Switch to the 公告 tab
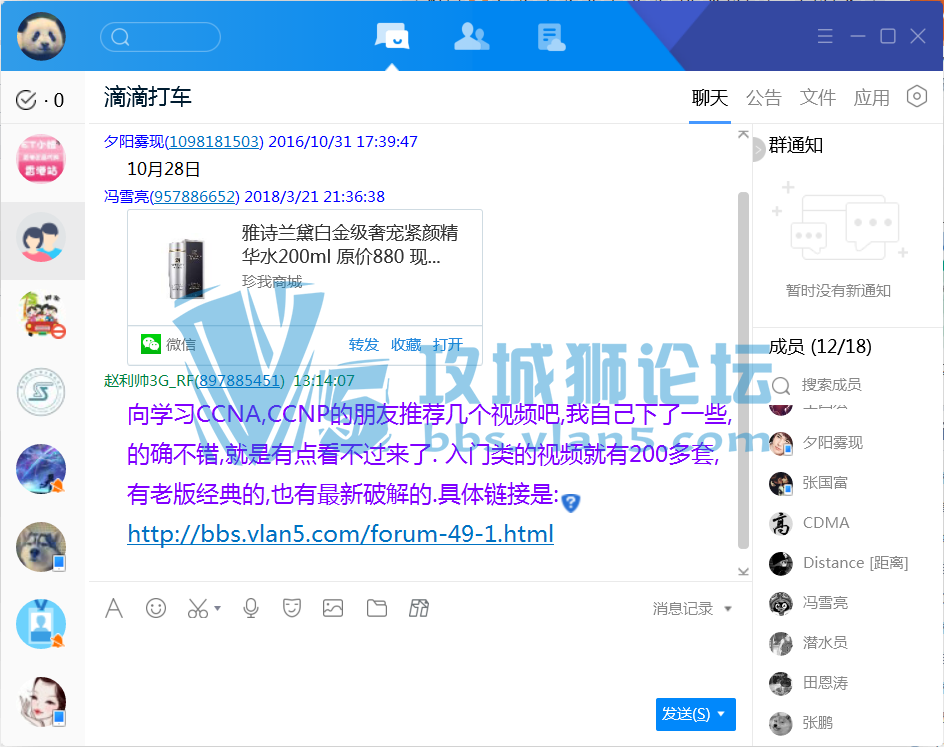The height and width of the screenshot is (747, 944). click(764, 98)
